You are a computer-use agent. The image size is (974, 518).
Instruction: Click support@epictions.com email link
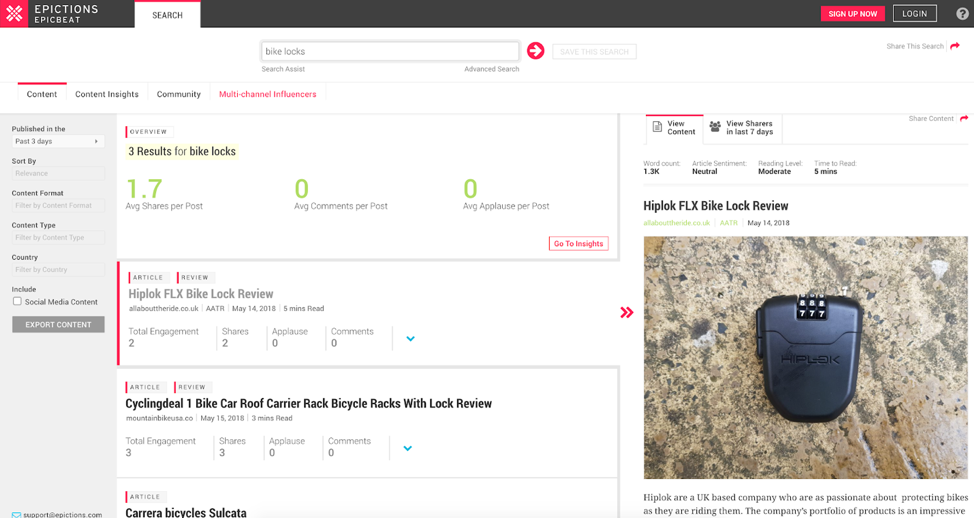click(63, 514)
